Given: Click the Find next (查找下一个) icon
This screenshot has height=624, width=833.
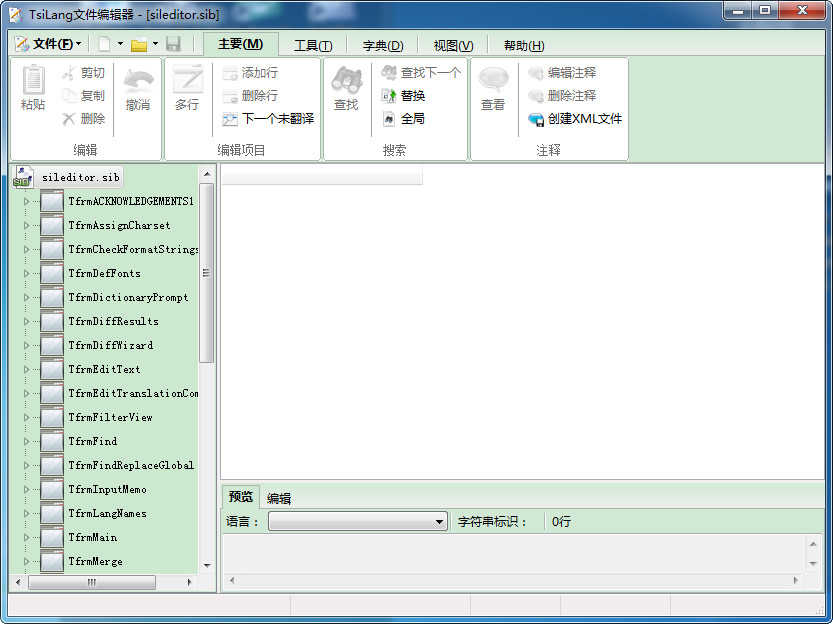Looking at the screenshot, I should [389, 73].
